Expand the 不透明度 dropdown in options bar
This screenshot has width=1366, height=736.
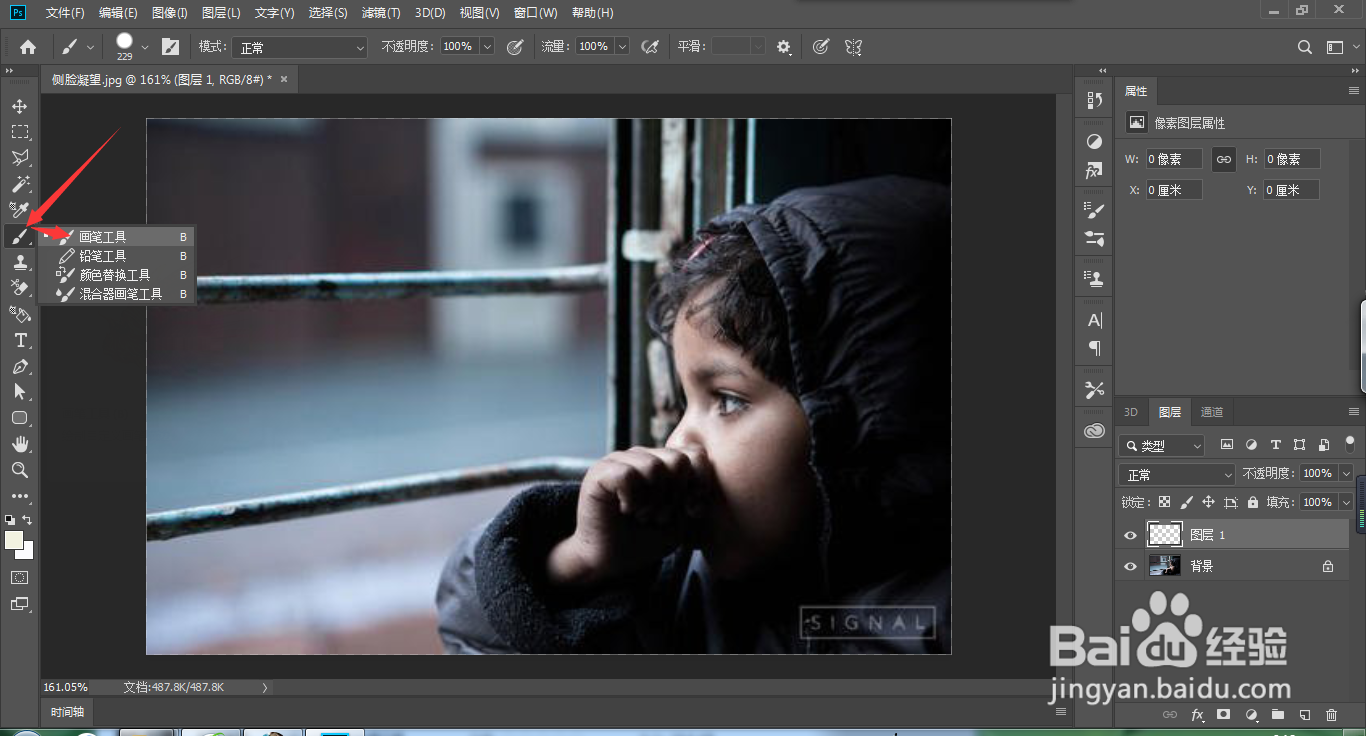(x=487, y=47)
